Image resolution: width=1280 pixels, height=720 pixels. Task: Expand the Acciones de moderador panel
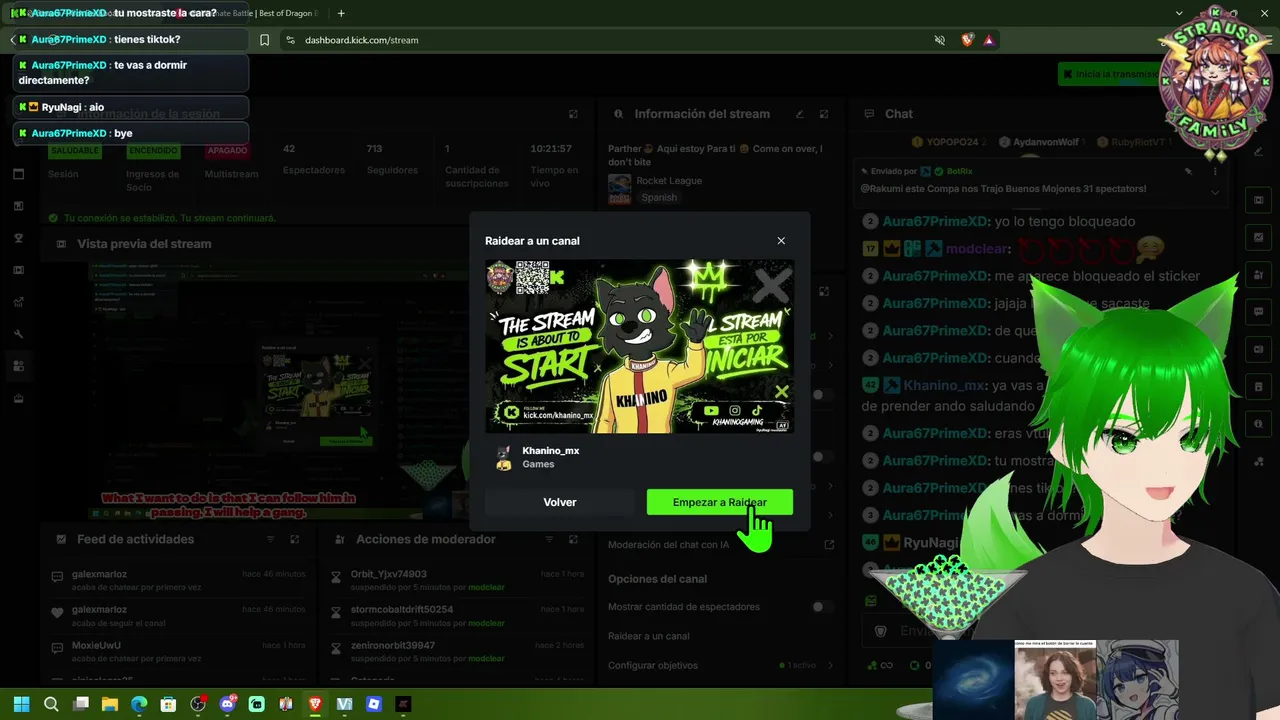(573, 539)
